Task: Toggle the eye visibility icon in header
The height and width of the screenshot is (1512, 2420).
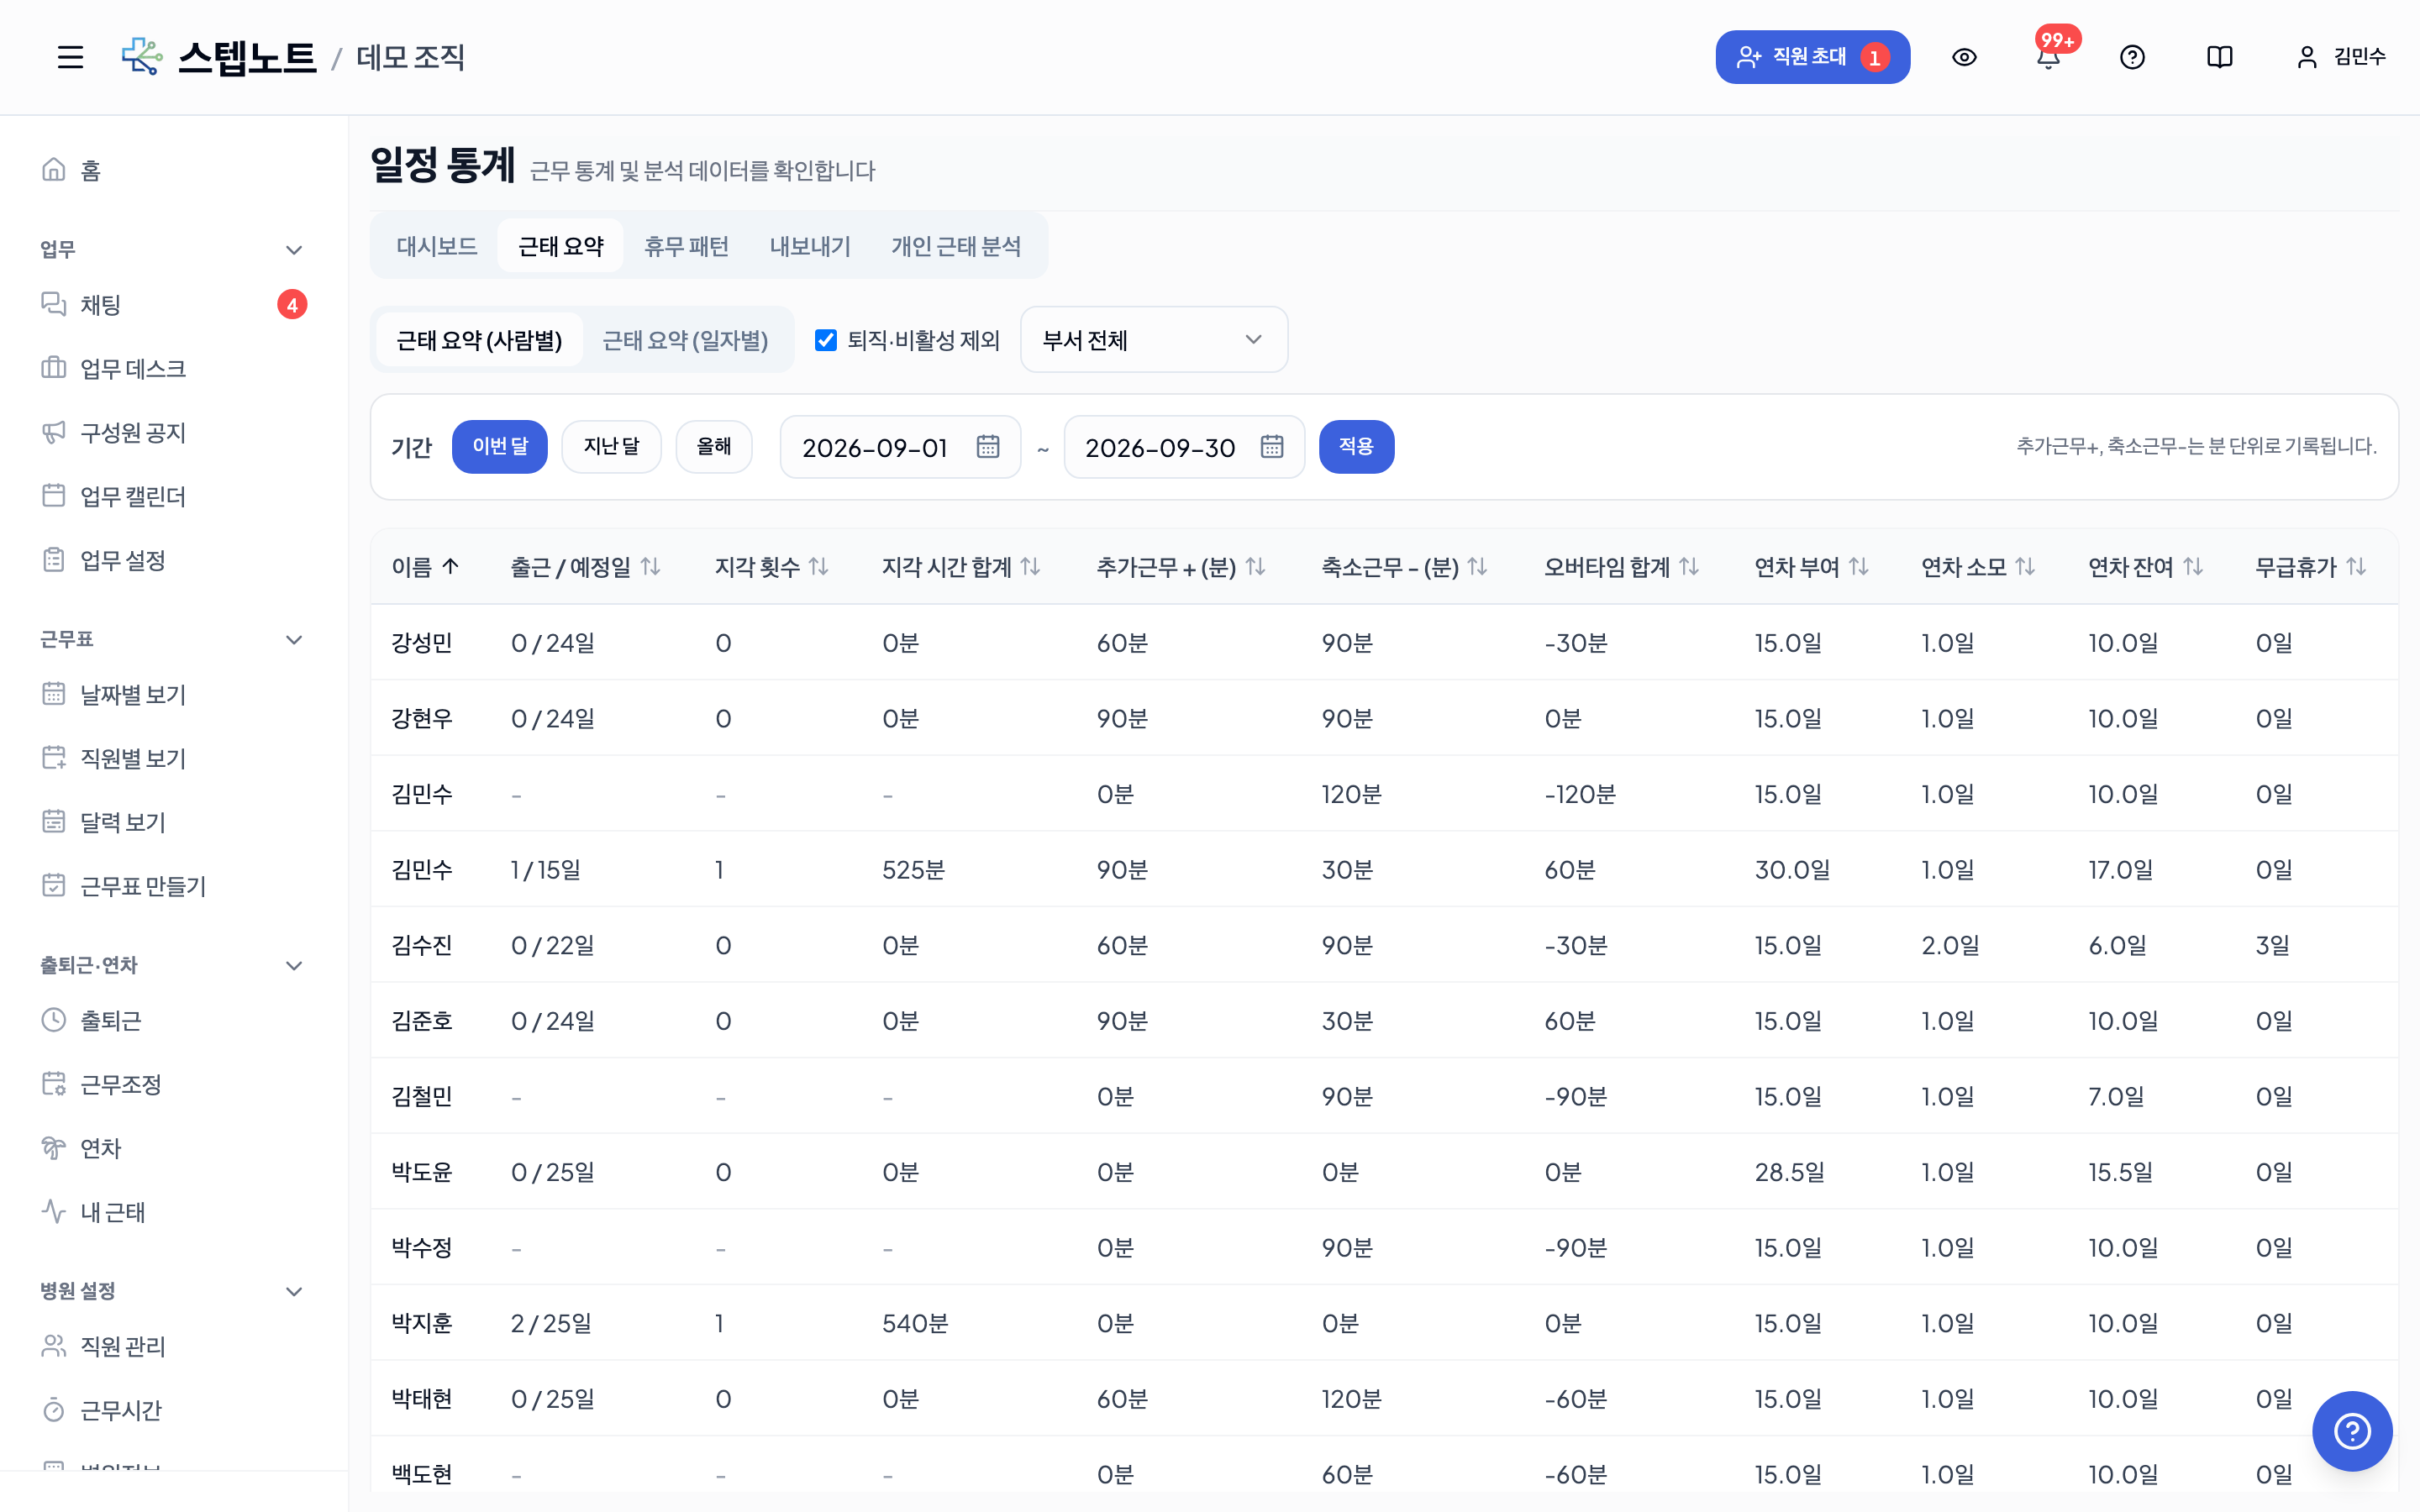Action: [x=1964, y=57]
